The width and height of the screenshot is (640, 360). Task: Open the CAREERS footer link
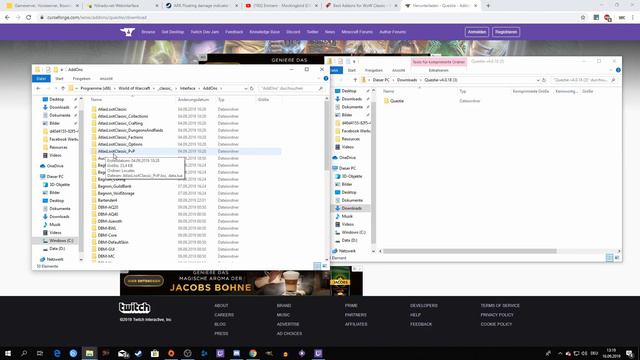tap(224, 315)
